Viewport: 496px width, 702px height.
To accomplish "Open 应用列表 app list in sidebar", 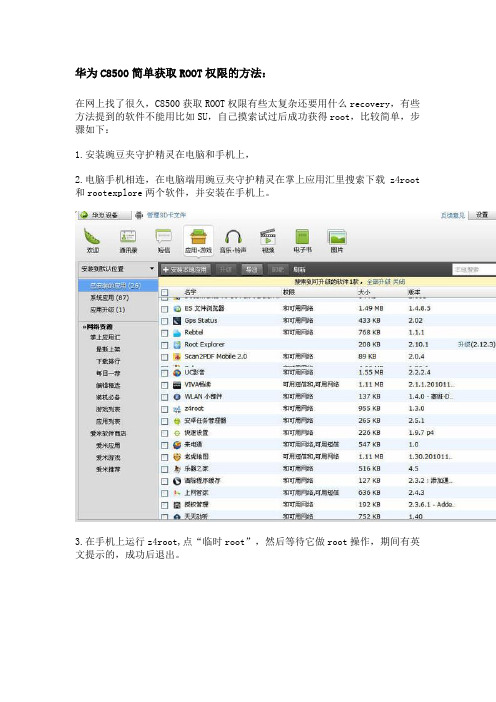I will coord(107,421).
